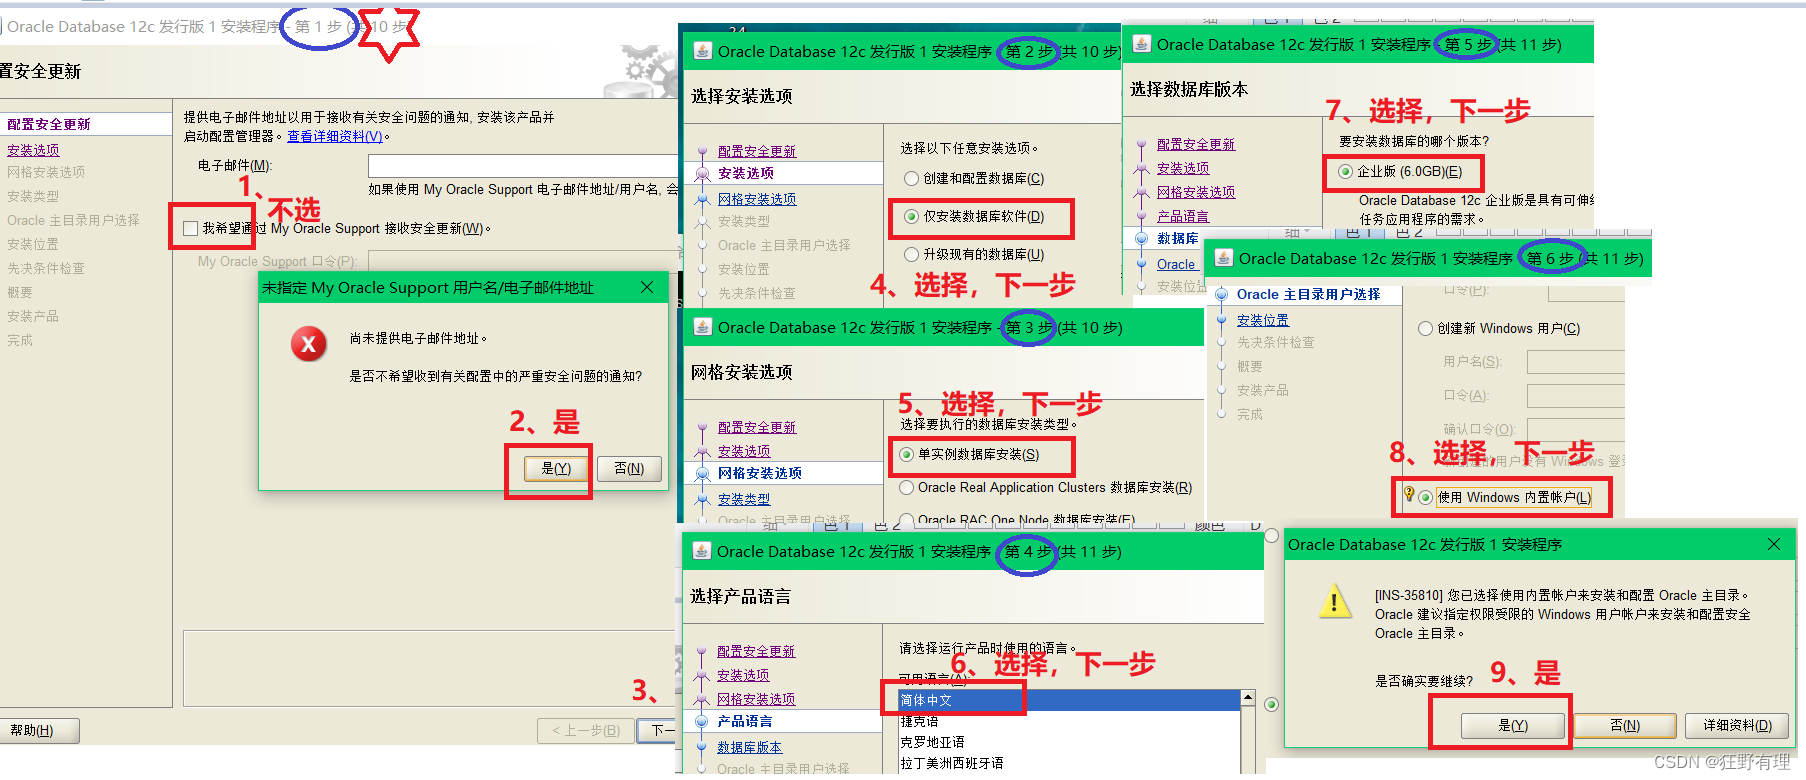Click Java icon in step 3 installer title
Screen dimensions: 1806x780
tap(703, 327)
